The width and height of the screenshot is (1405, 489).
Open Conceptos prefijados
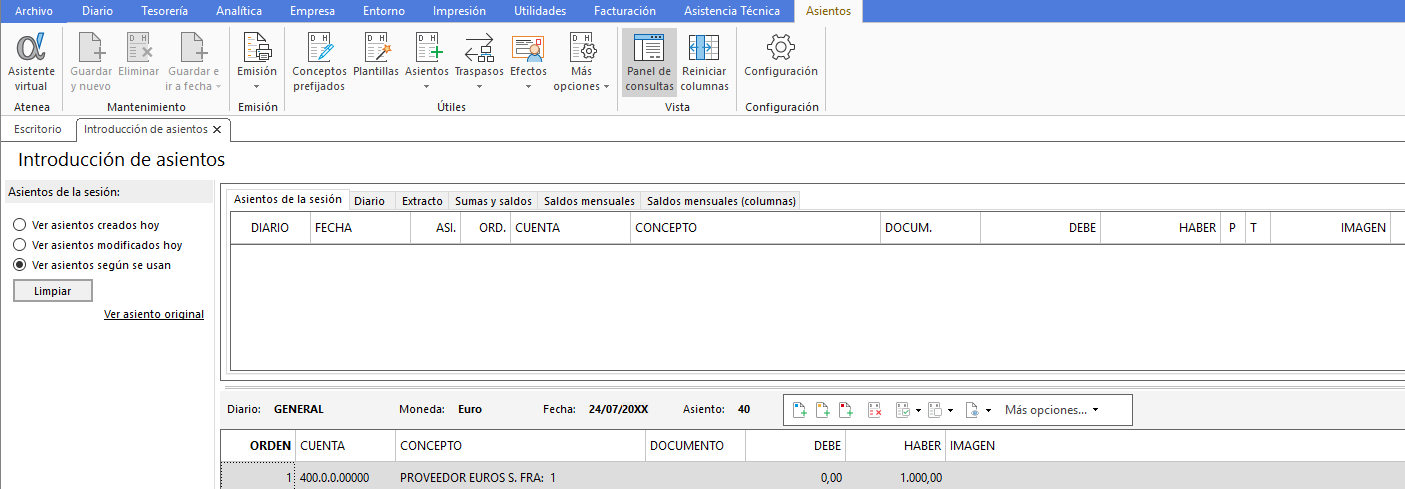319,62
